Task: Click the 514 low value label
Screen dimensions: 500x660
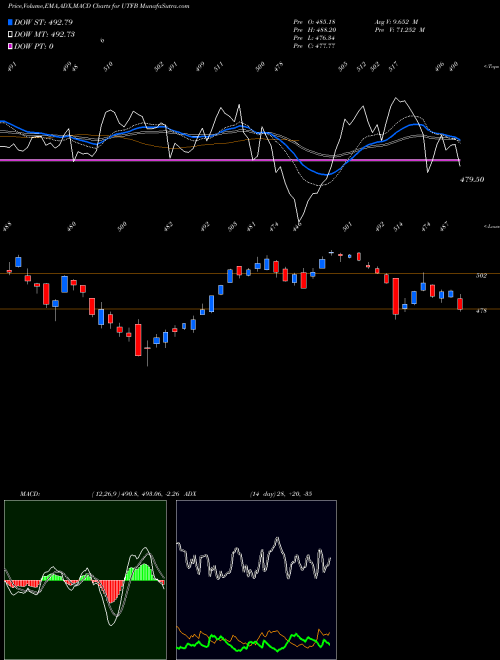Action: click(398, 227)
